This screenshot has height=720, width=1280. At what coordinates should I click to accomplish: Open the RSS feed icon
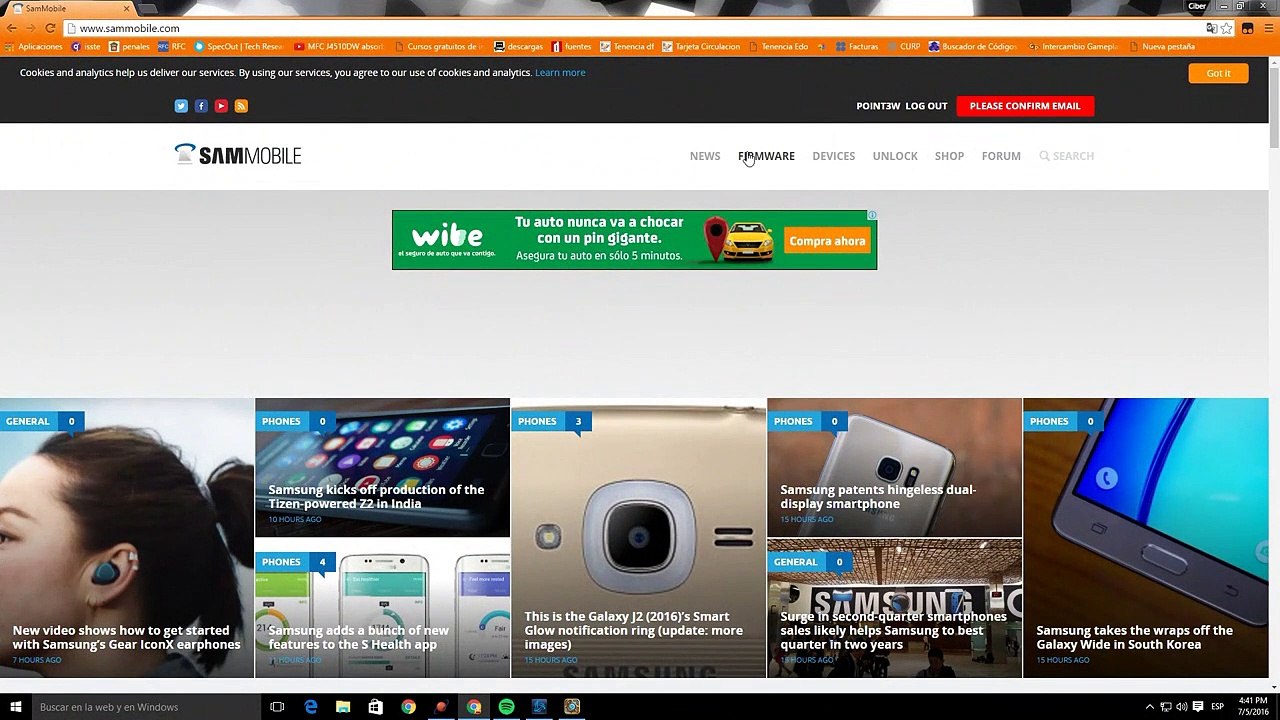coord(241,106)
